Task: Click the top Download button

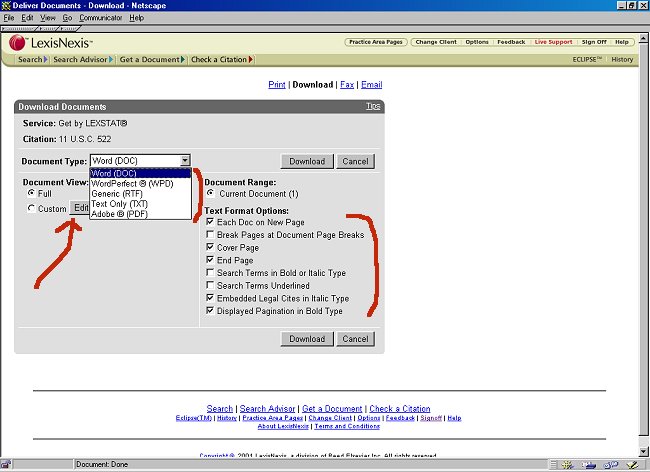Action: [x=307, y=161]
